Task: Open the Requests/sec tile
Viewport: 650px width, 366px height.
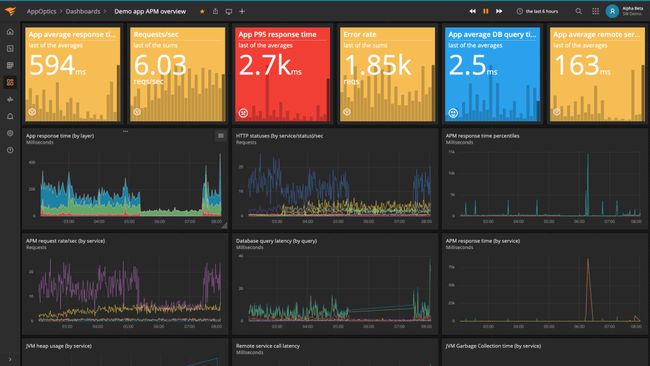Action: click(178, 74)
